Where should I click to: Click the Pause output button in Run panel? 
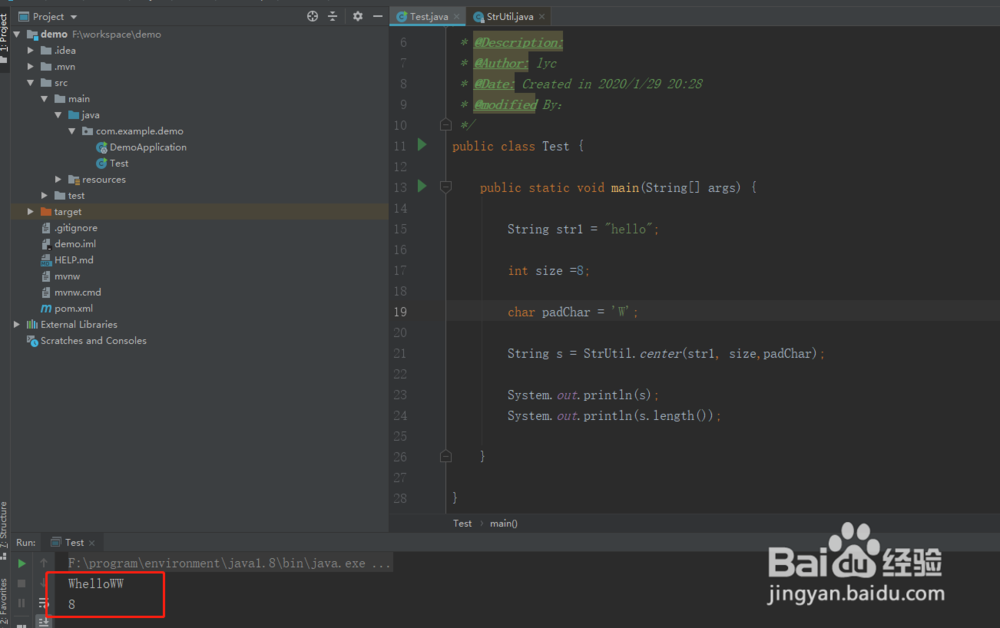click(22, 602)
